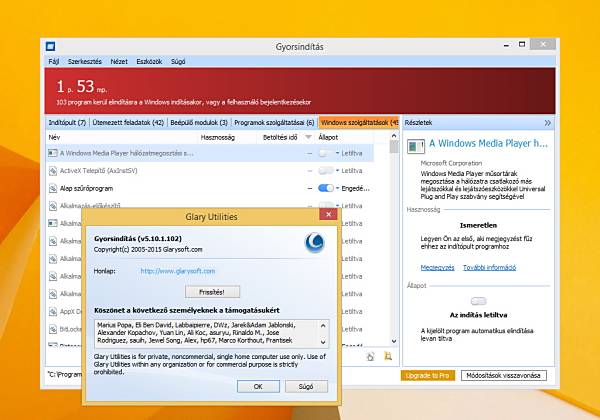Open the state dropdown of the ActiveX Telepítő row
The height and width of the screenshot is (420, 600).
click(338, 171)
